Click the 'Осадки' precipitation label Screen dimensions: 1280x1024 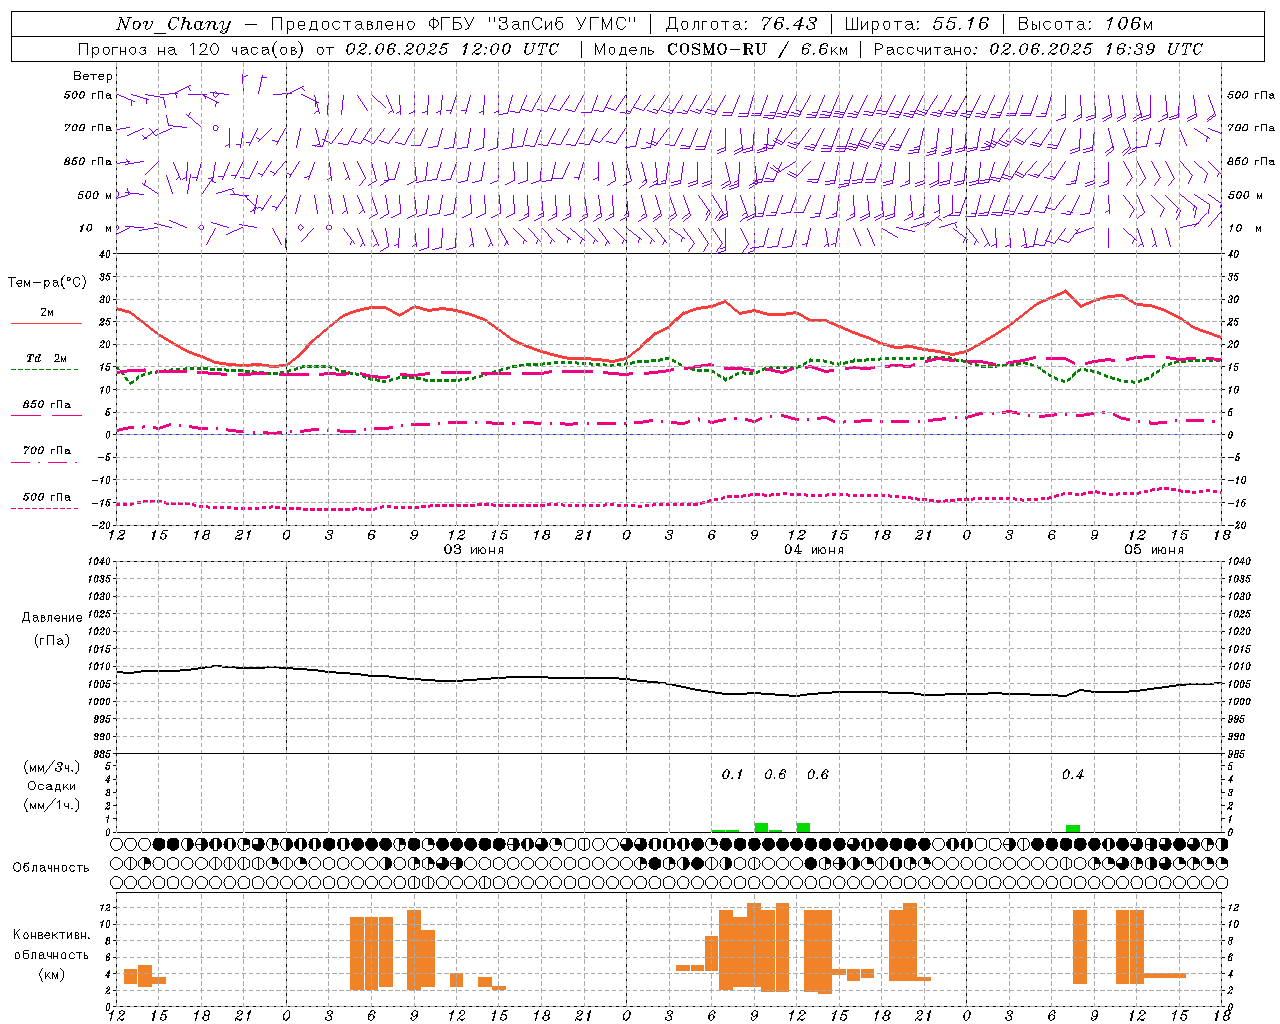pos(52,786)
